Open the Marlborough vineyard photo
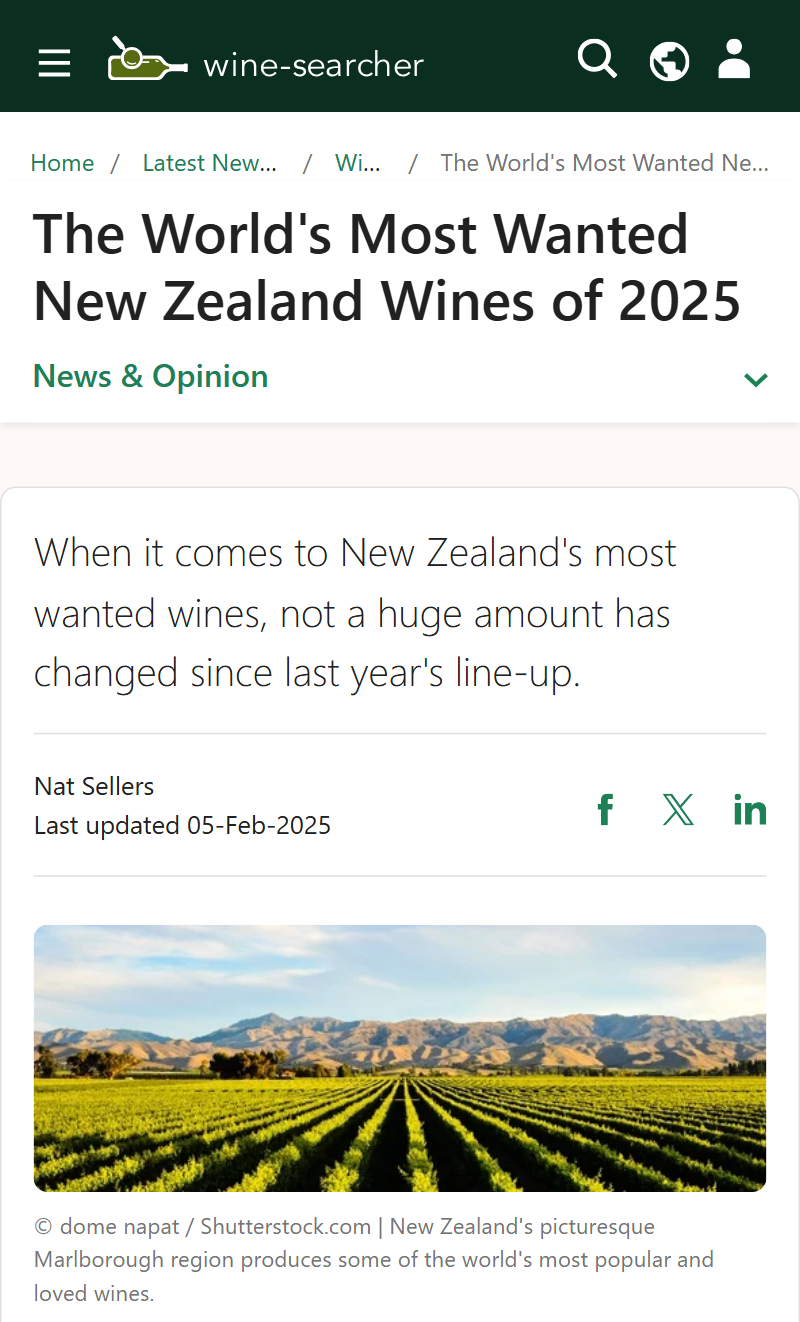This screenshot has width=800, height=1322. 400,1058
